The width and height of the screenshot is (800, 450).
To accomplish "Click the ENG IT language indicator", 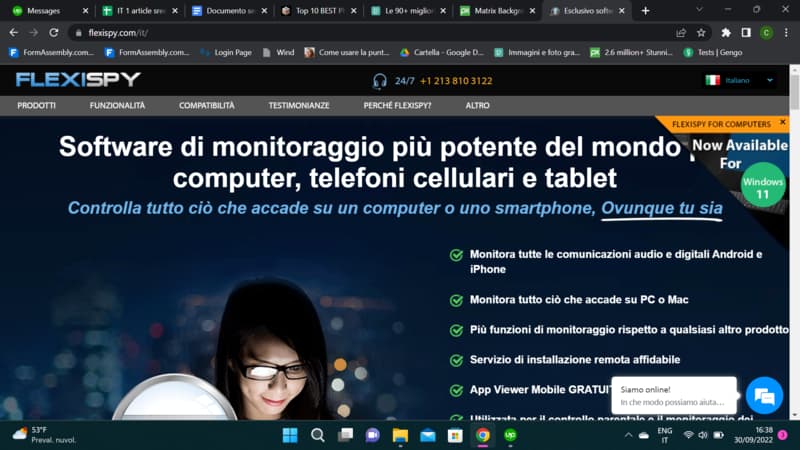I will click(665, 435).
